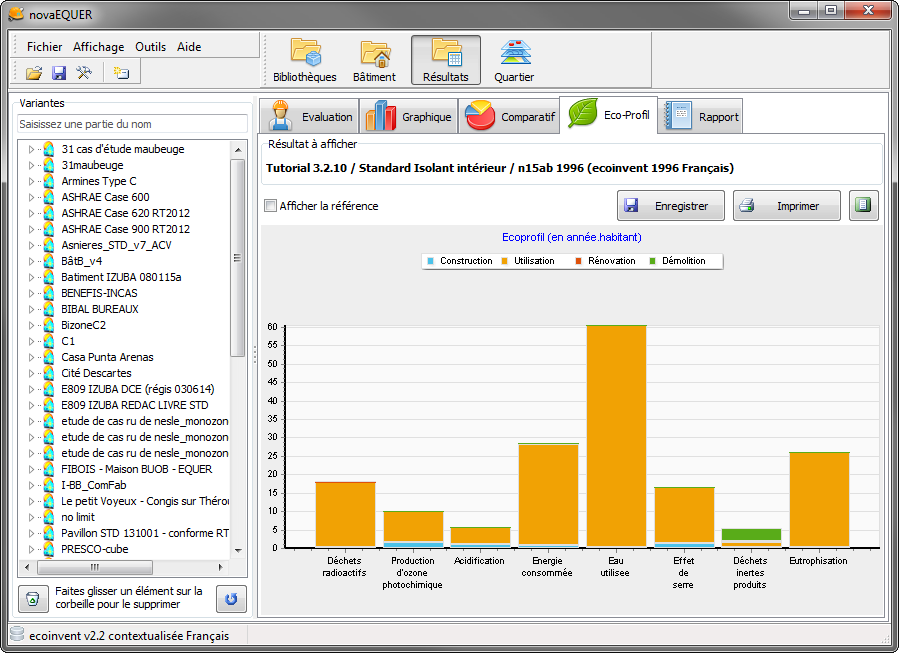Click the Démolition green legend swatch
This screenshot has height=653, width=899.
pos(652,261)
